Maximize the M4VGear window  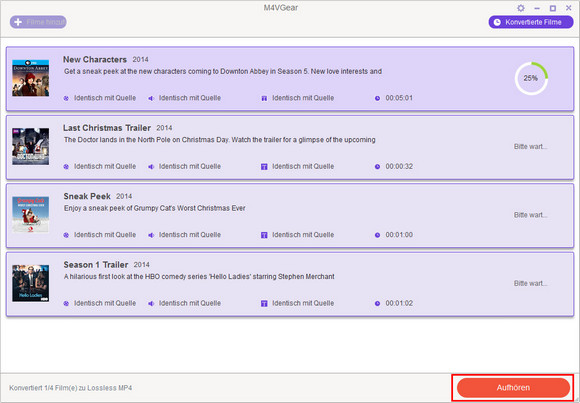[553, 8]
